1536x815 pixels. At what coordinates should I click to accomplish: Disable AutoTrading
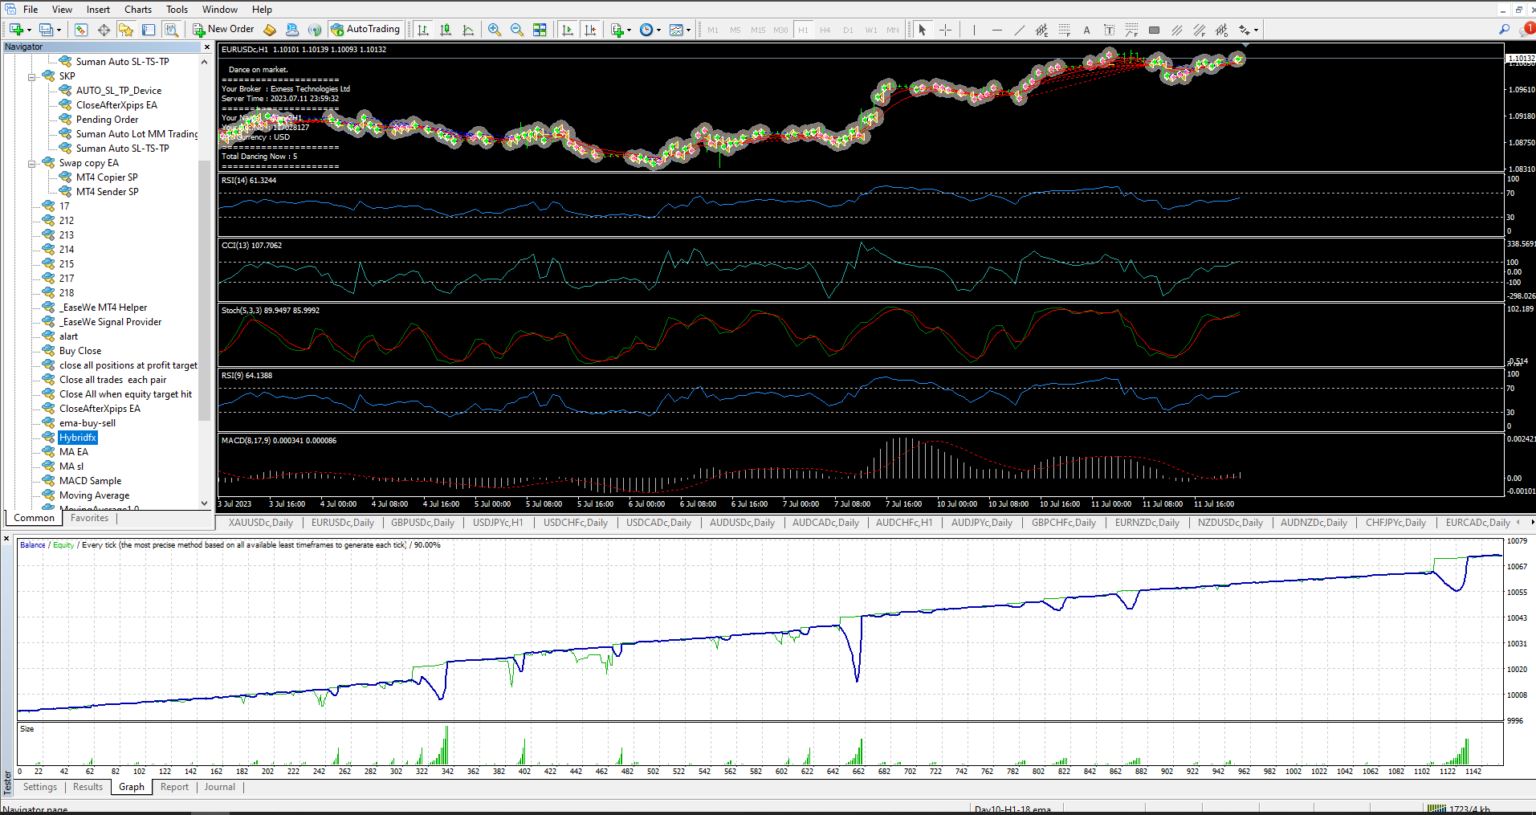366,29
